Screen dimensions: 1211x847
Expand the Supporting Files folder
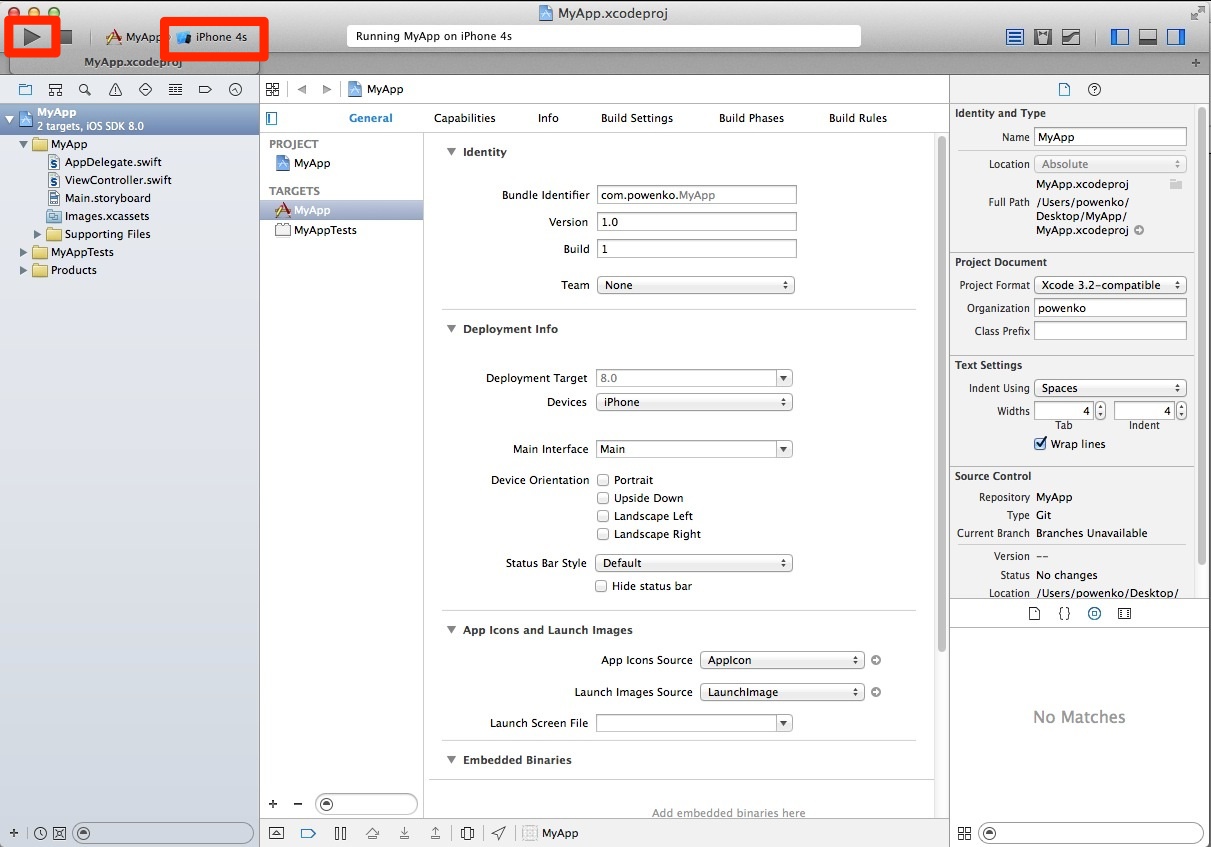38,234
